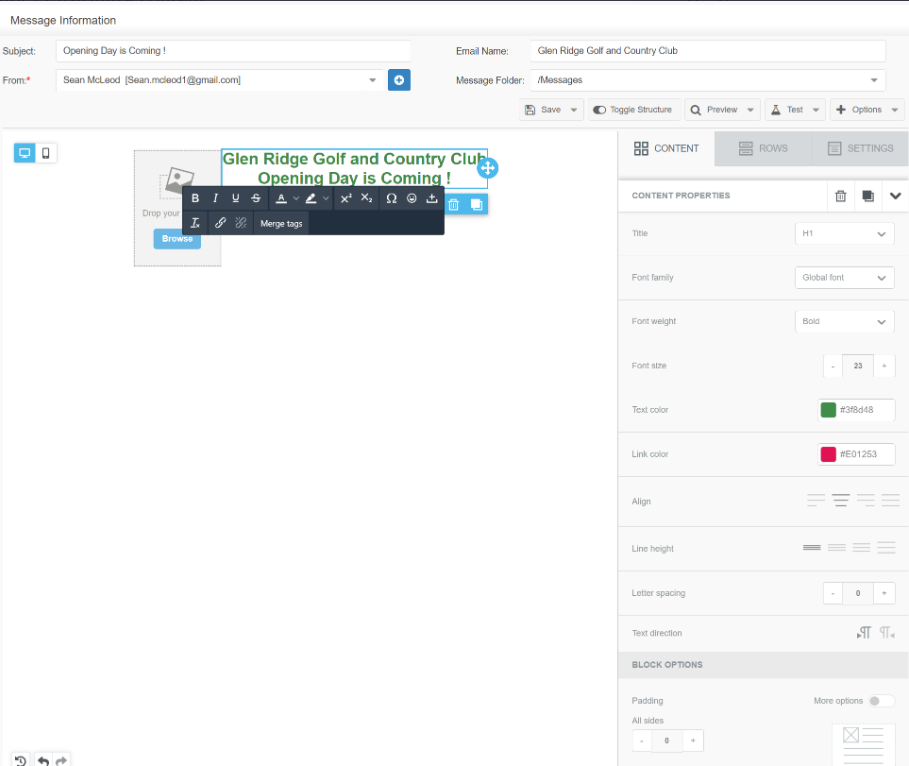Apply subscript formatting
The height and width of the screenshot is (766, 909).
[x=366, y=198]
